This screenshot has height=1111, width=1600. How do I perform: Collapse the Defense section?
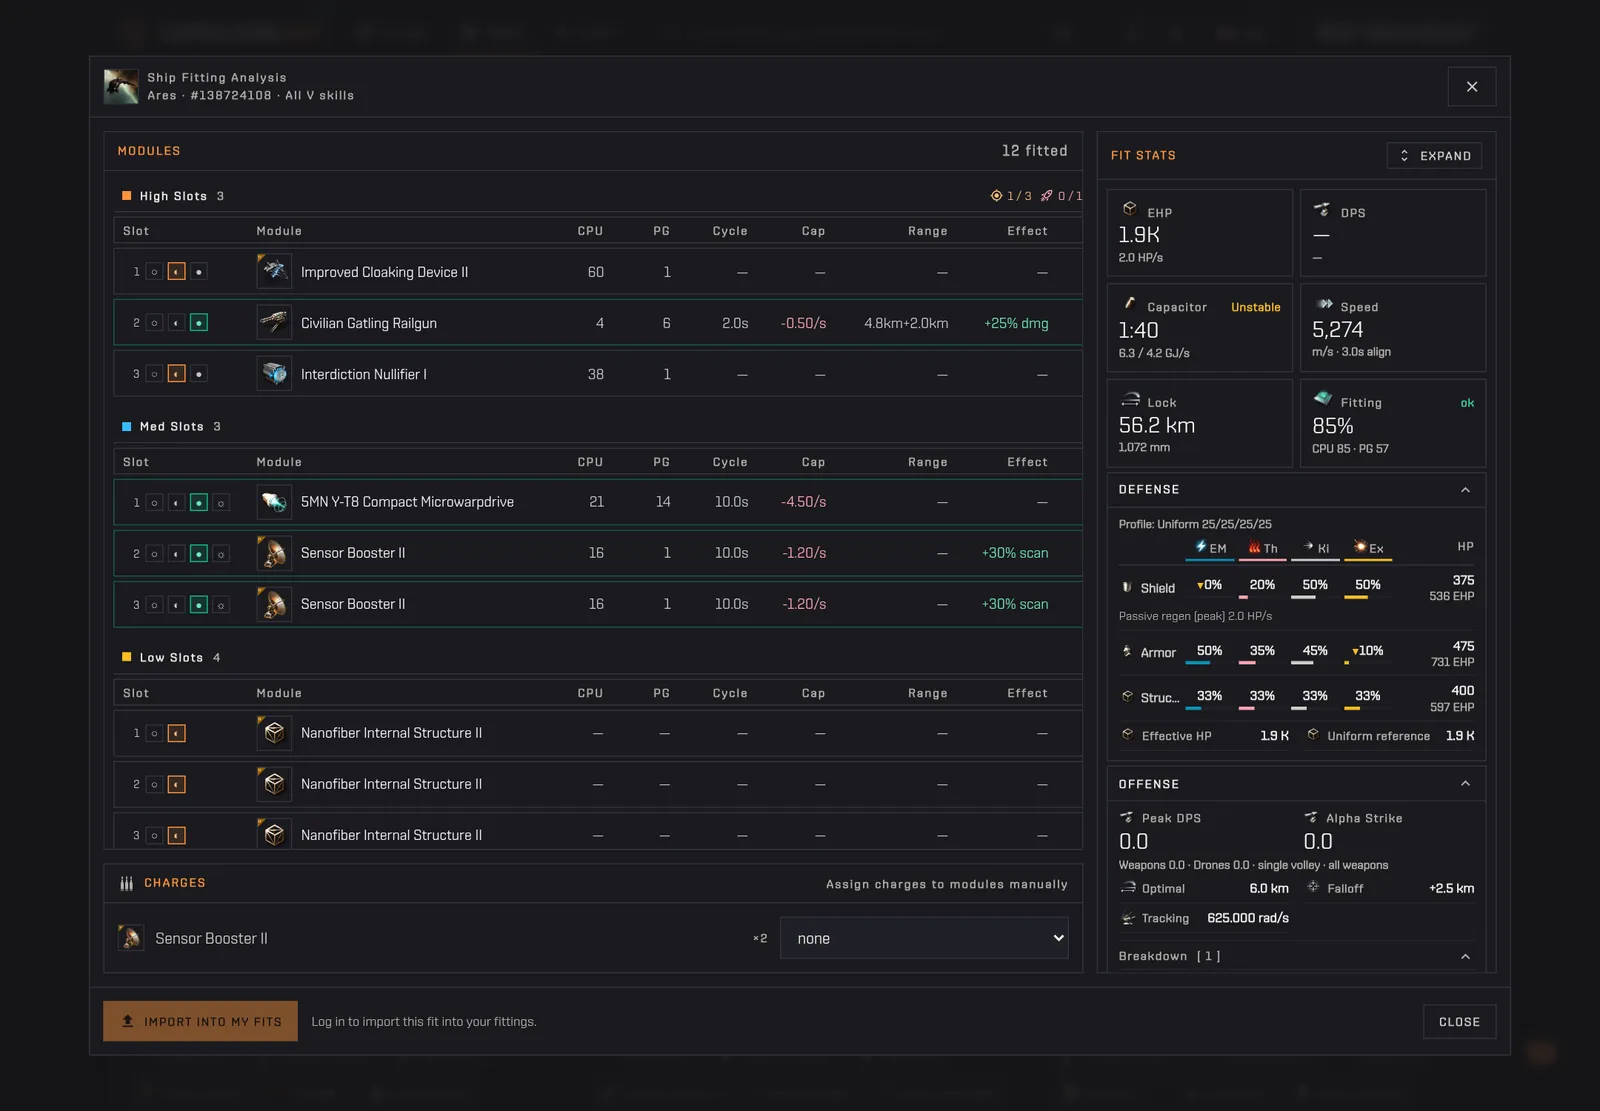pos(1465,490)
